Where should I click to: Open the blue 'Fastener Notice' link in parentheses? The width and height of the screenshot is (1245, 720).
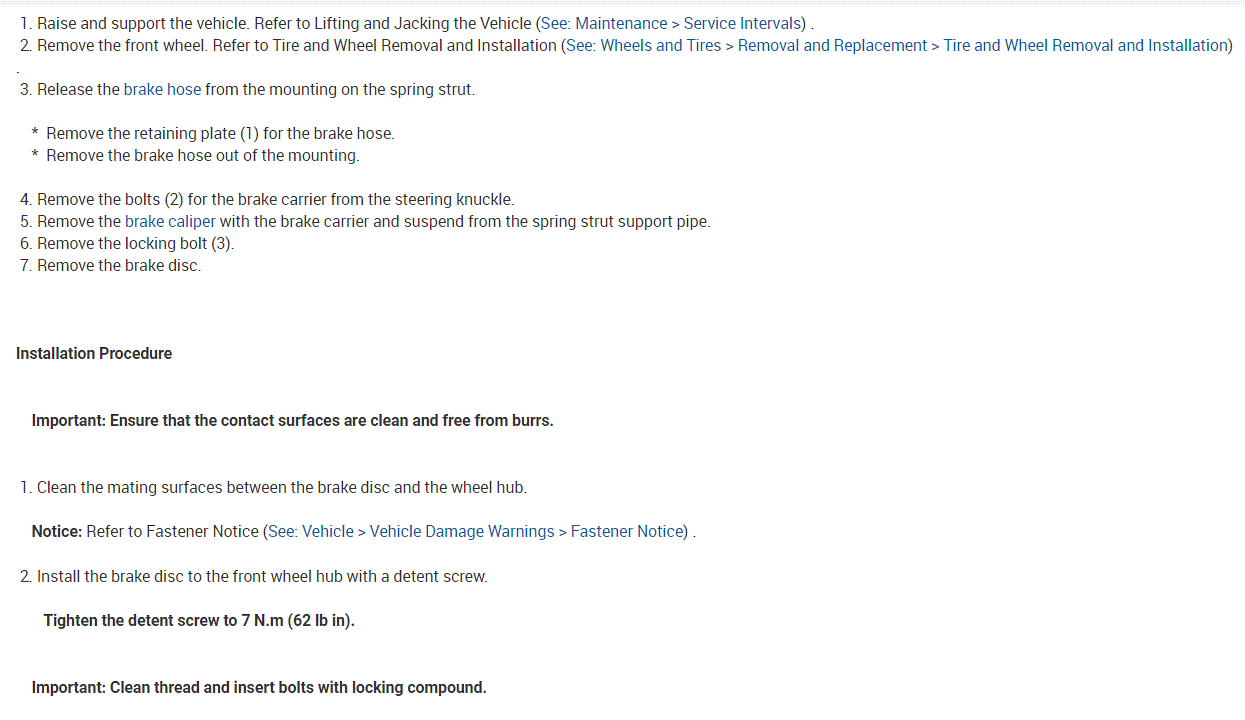point(627,531)
